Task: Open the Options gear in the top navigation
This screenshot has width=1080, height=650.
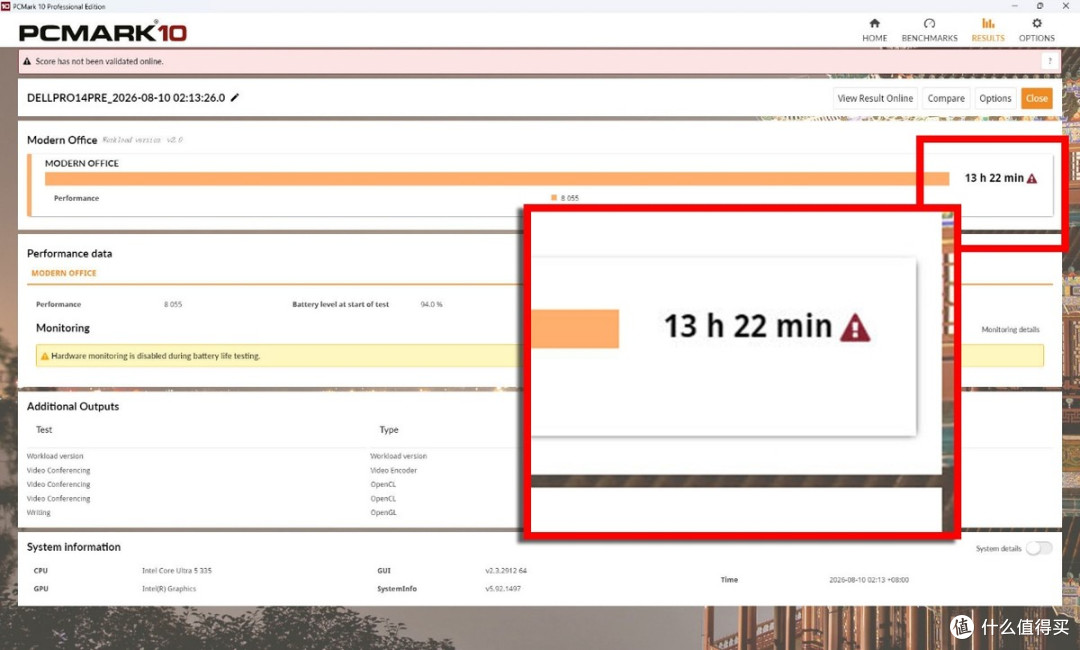Action: 1037,30
